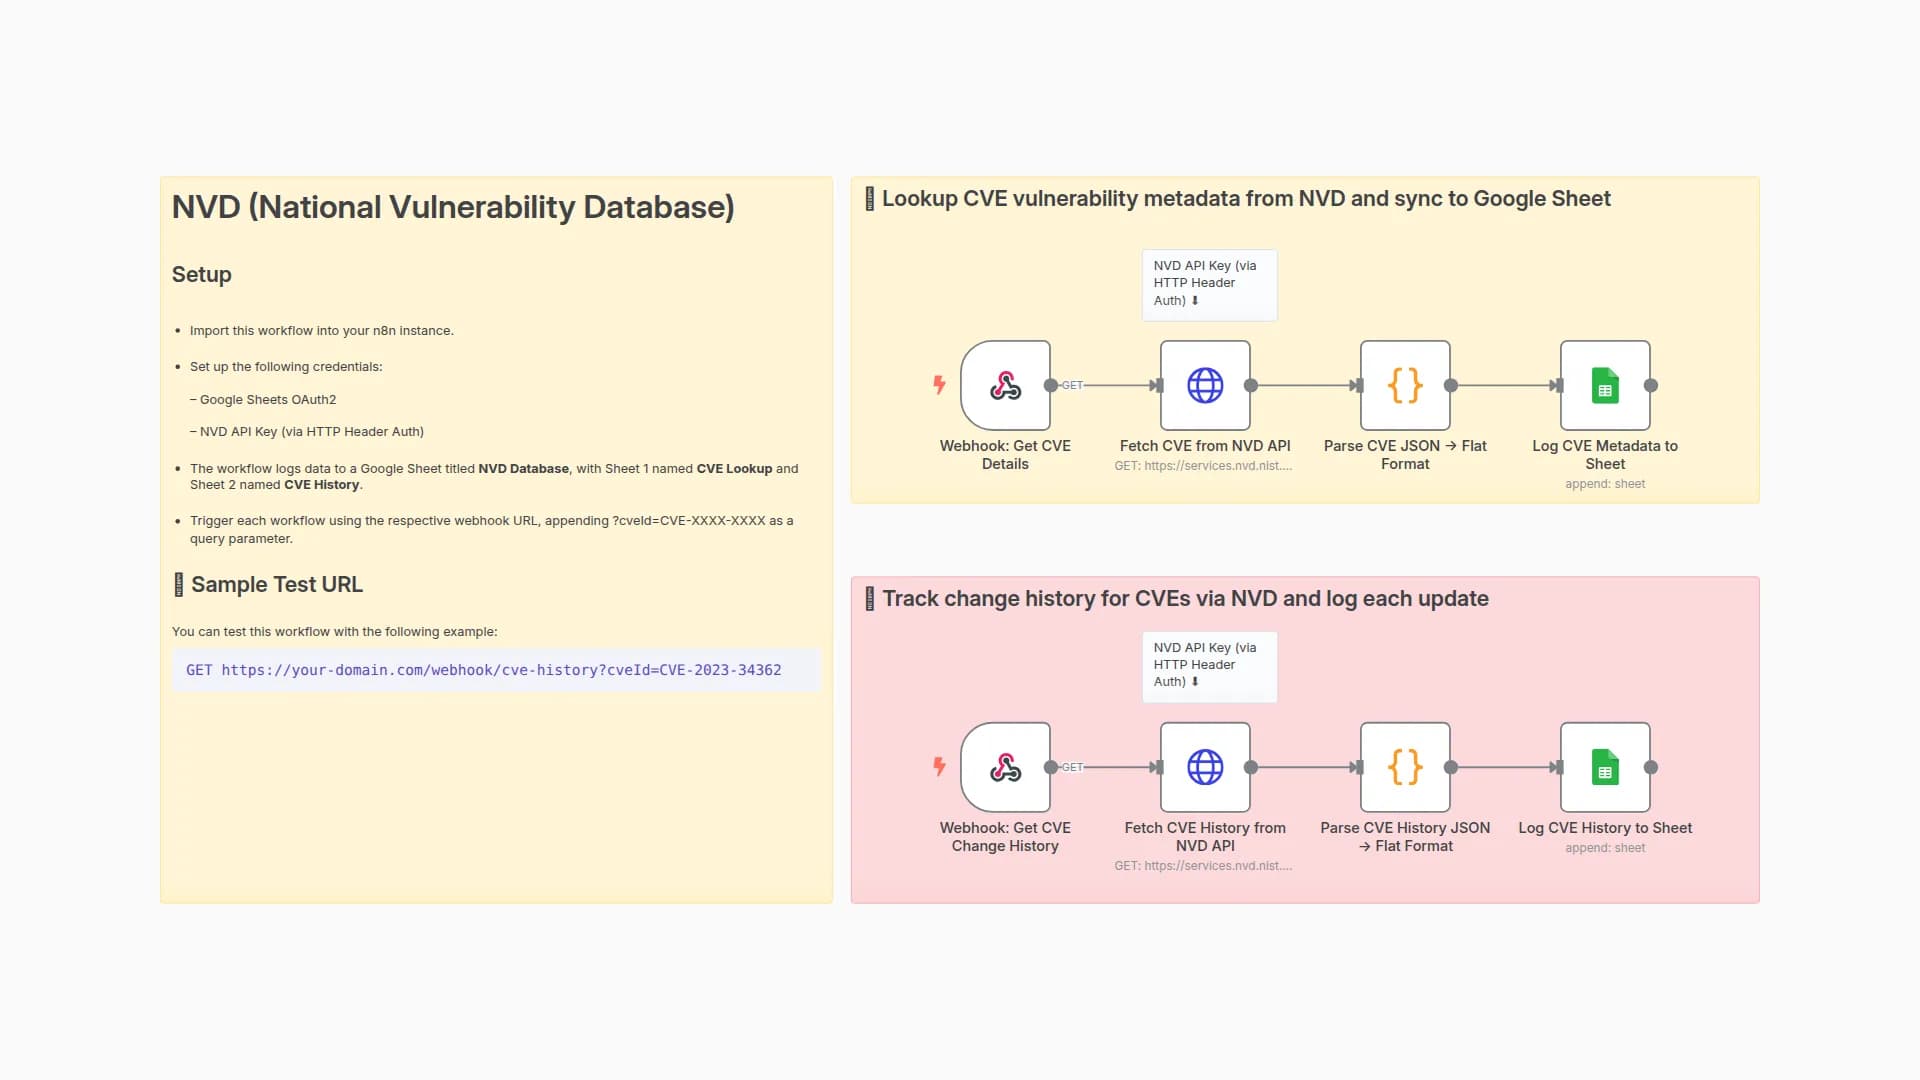Click output connector of Fetch CVE from NVD API

point(1251,385)
